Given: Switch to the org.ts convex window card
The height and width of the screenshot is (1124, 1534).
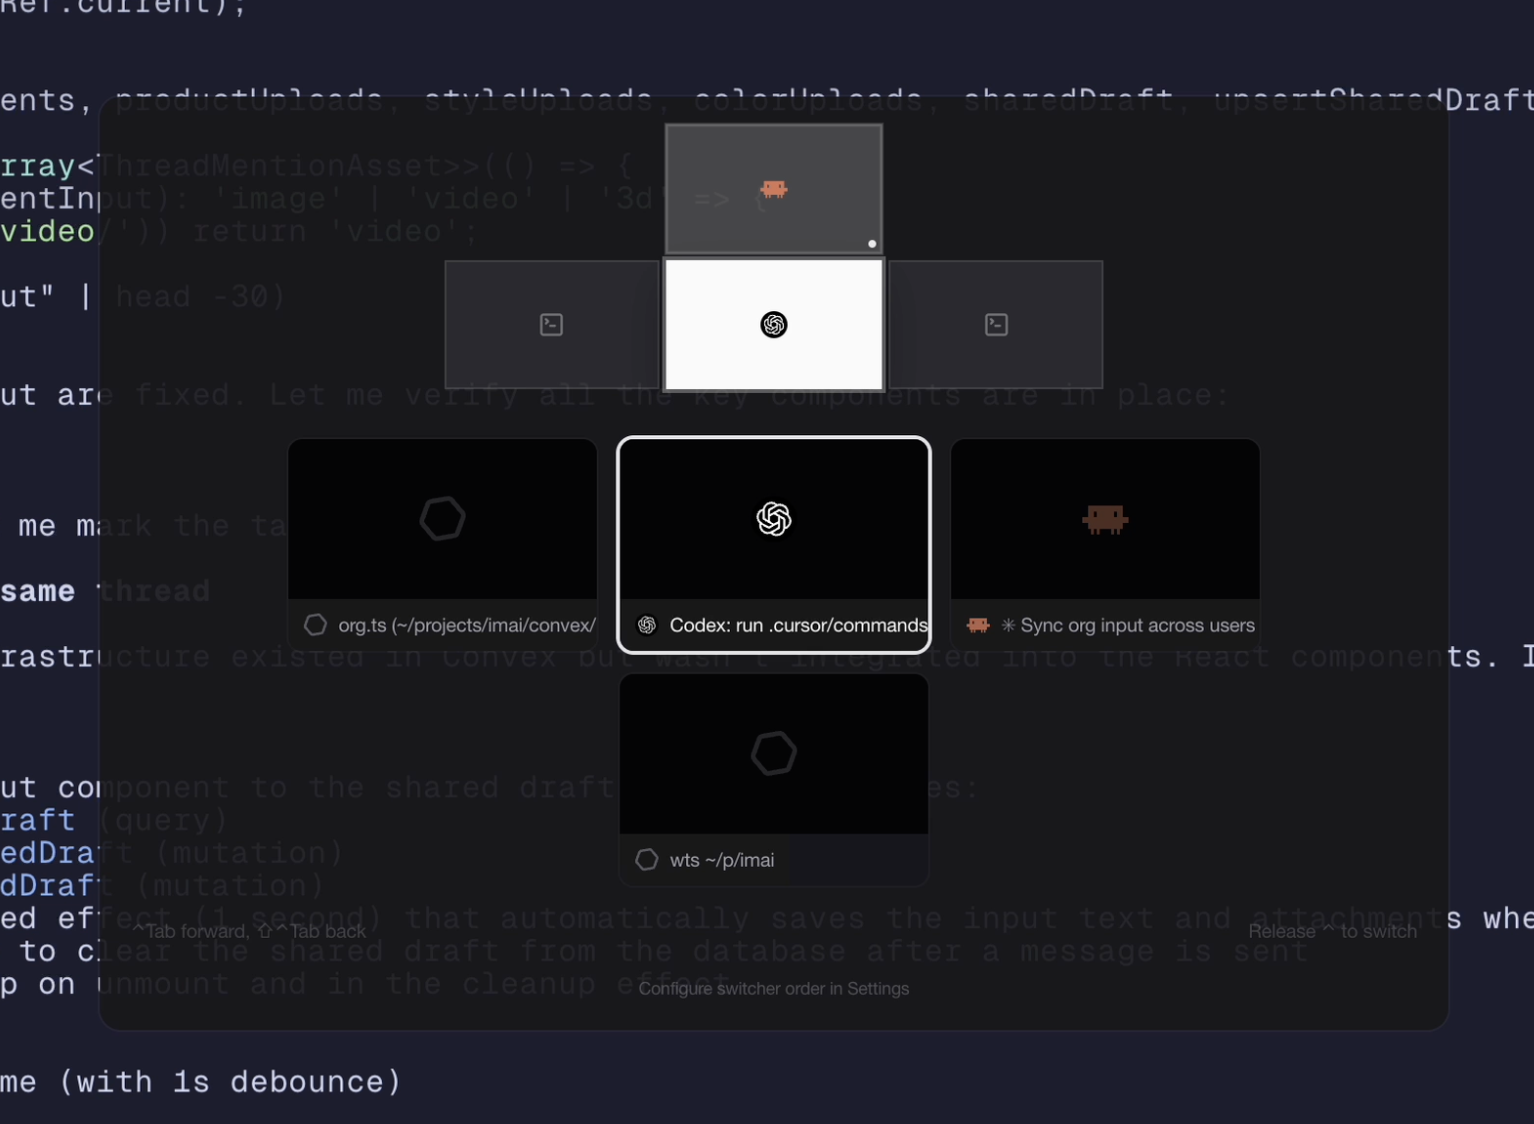Looking at the screenshot, I should (x=443, y=545).
